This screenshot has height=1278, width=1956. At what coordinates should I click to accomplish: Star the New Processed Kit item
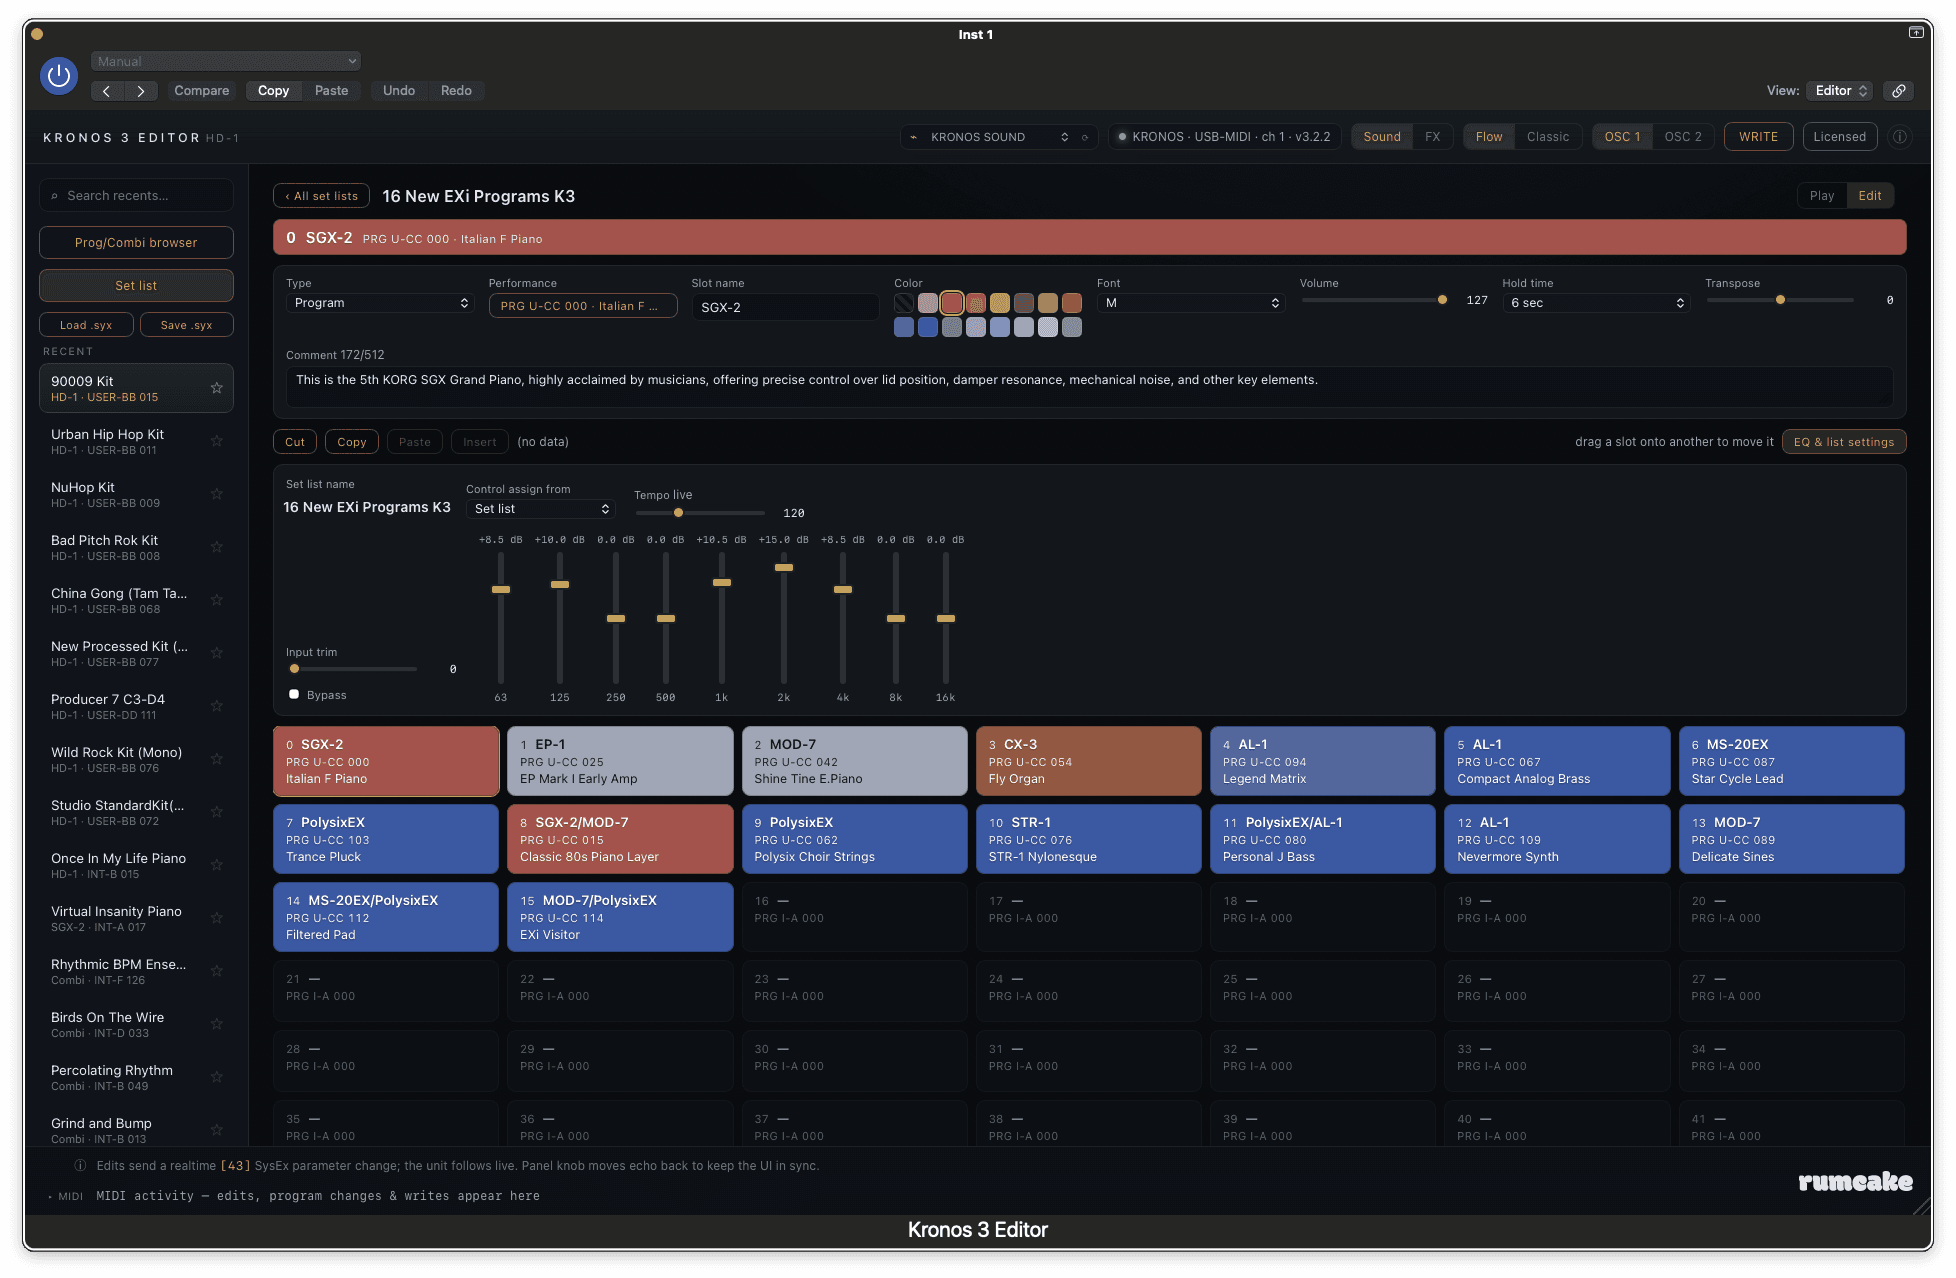pyautogui.click(x=216, y=653)
